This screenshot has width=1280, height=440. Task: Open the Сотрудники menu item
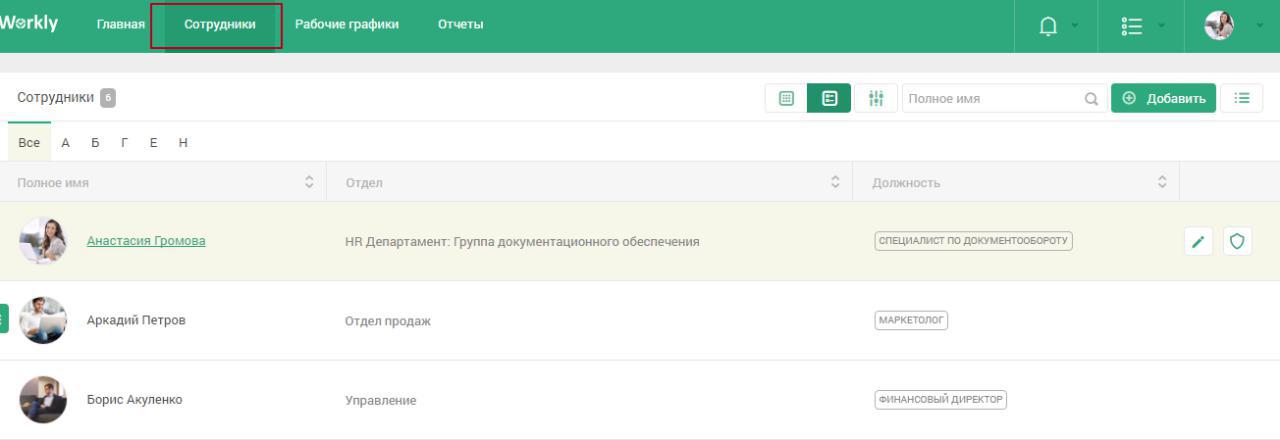click(220, 25)
